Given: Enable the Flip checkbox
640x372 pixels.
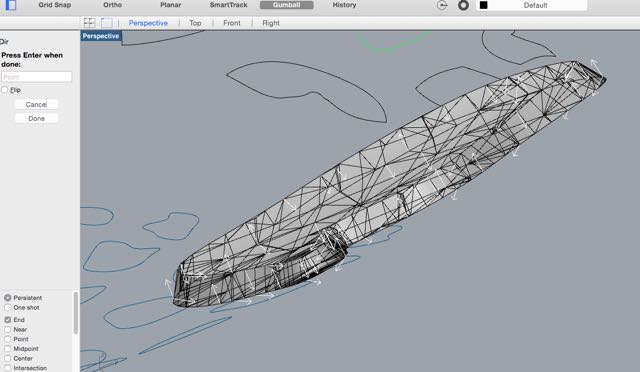Looking at the screenshot, I should [x=5, y=90].
